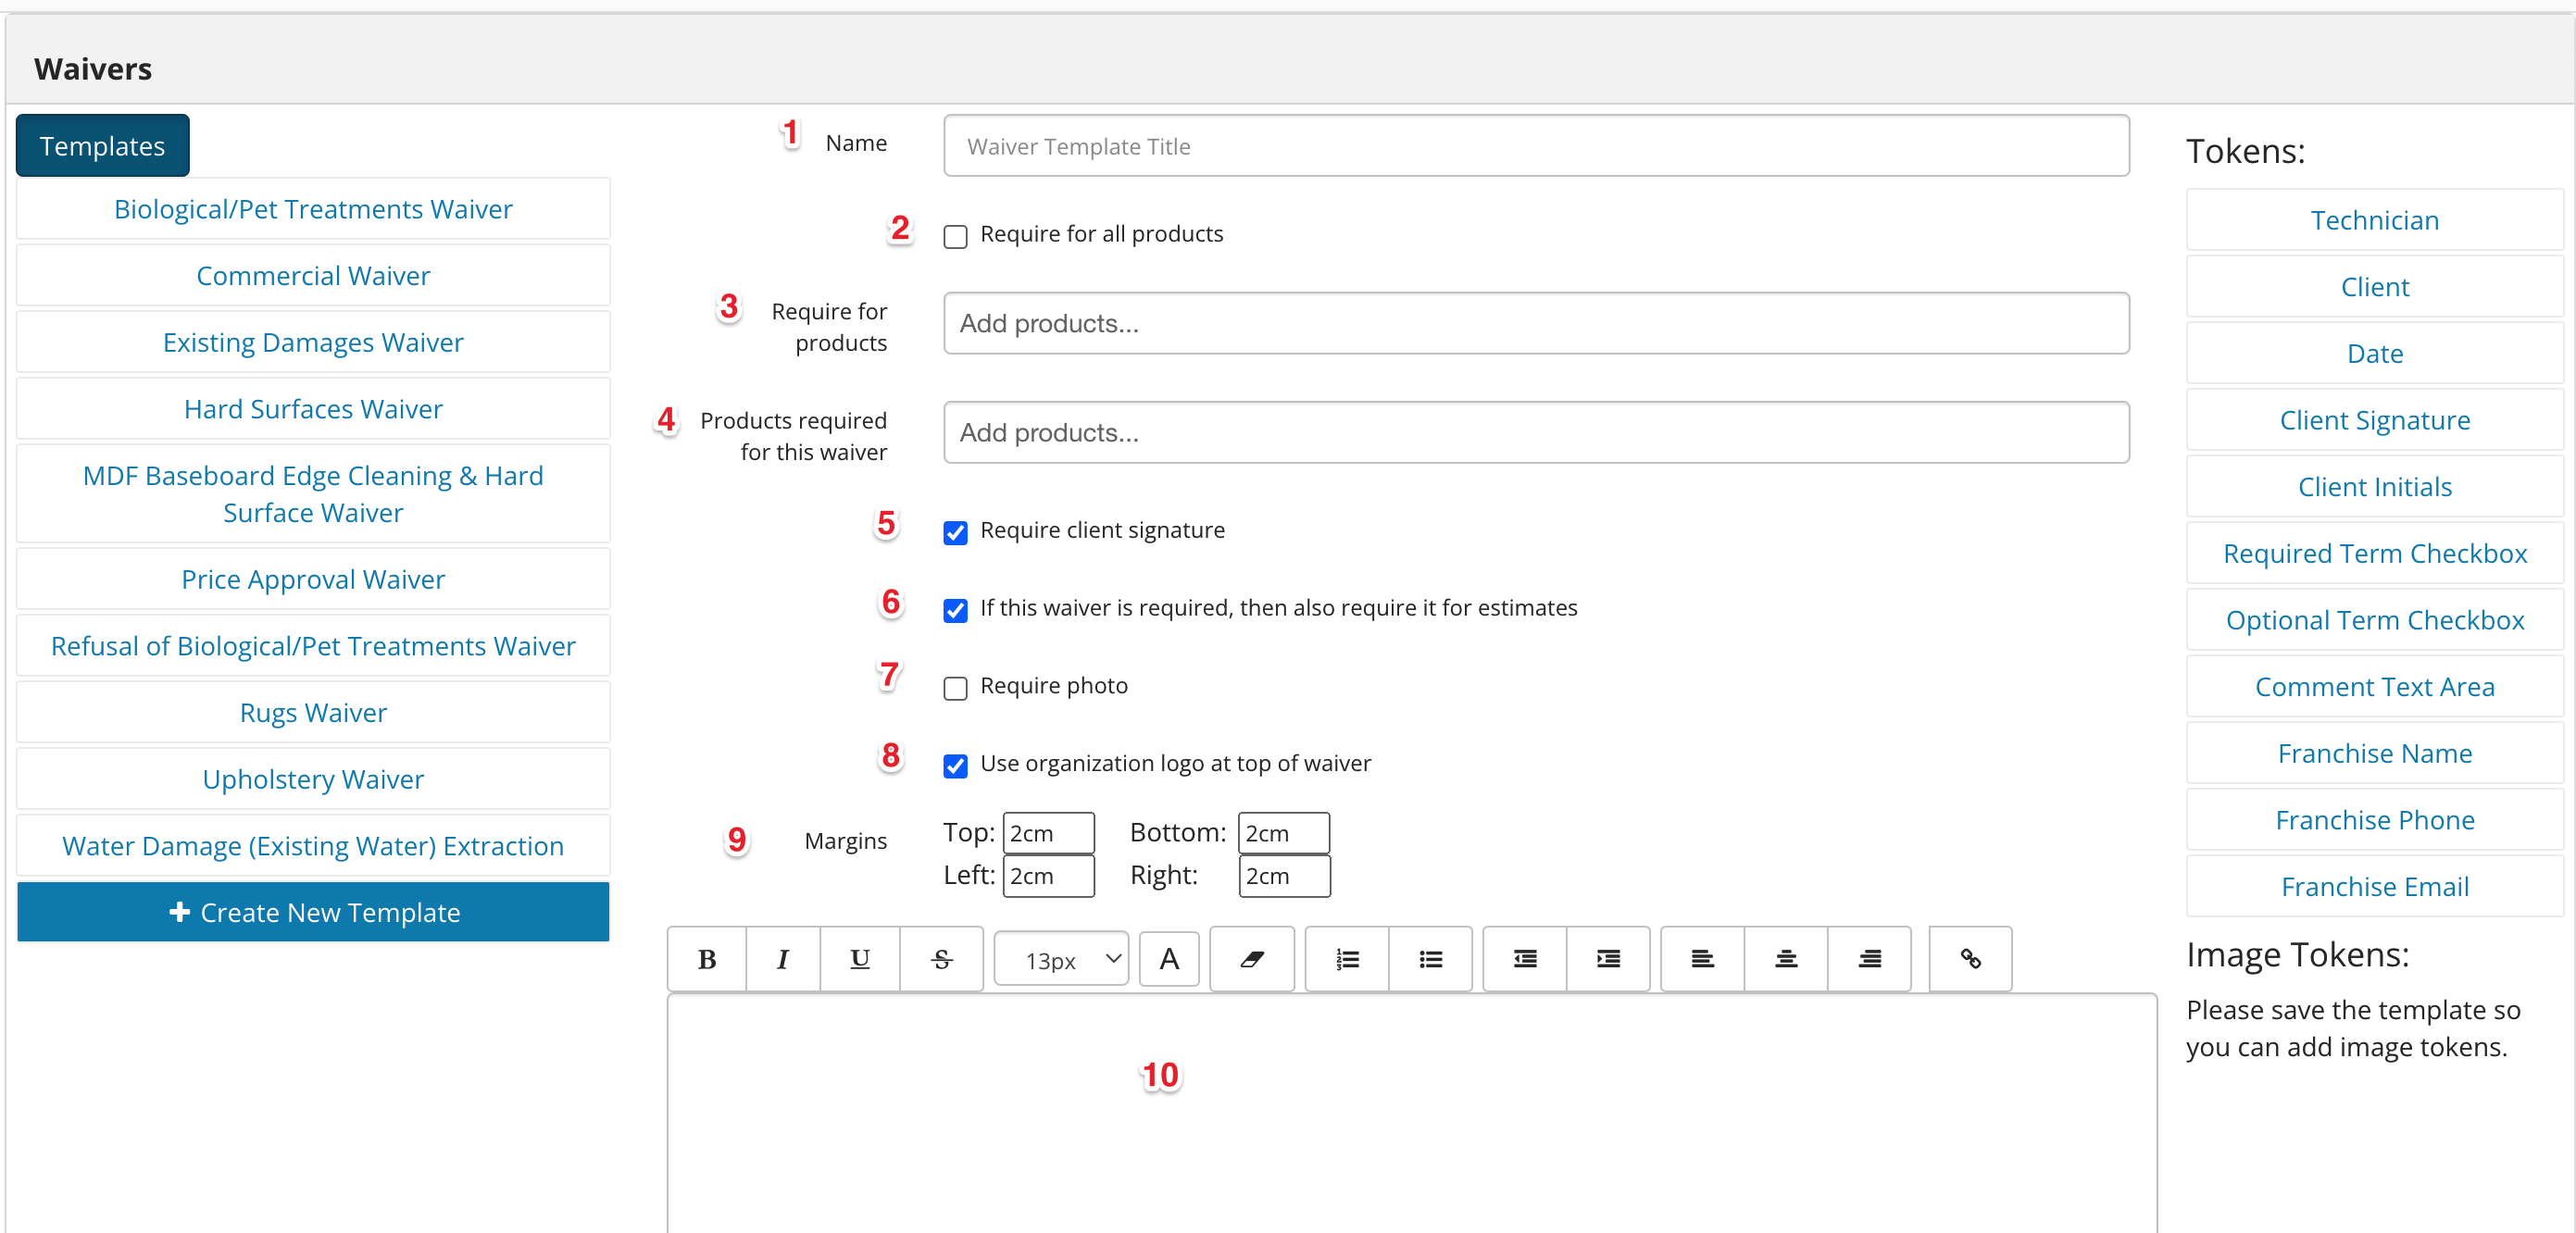
Task: Insert the Client Signature token
Action: tap(2374, 420)
